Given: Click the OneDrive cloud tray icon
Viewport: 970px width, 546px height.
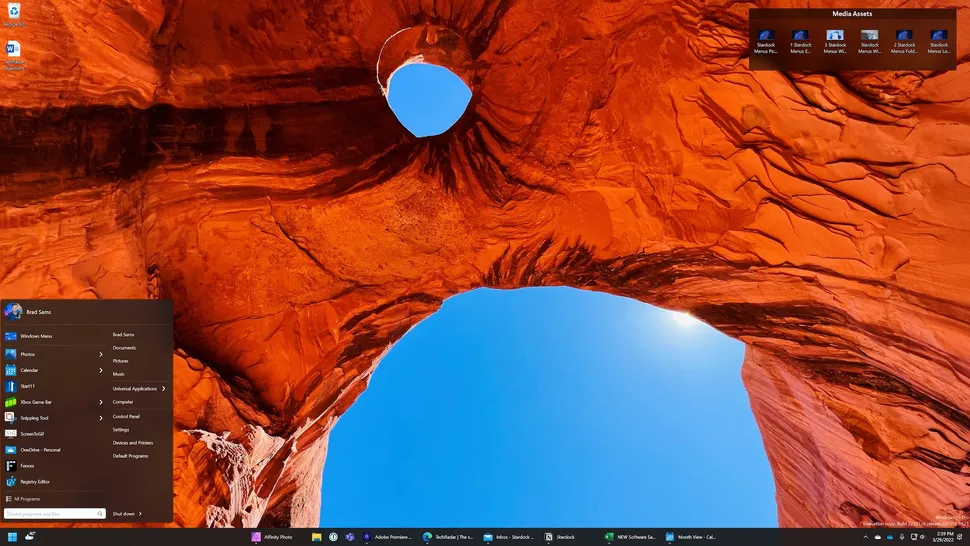Looking at the screenshot, I should (890, 537).
